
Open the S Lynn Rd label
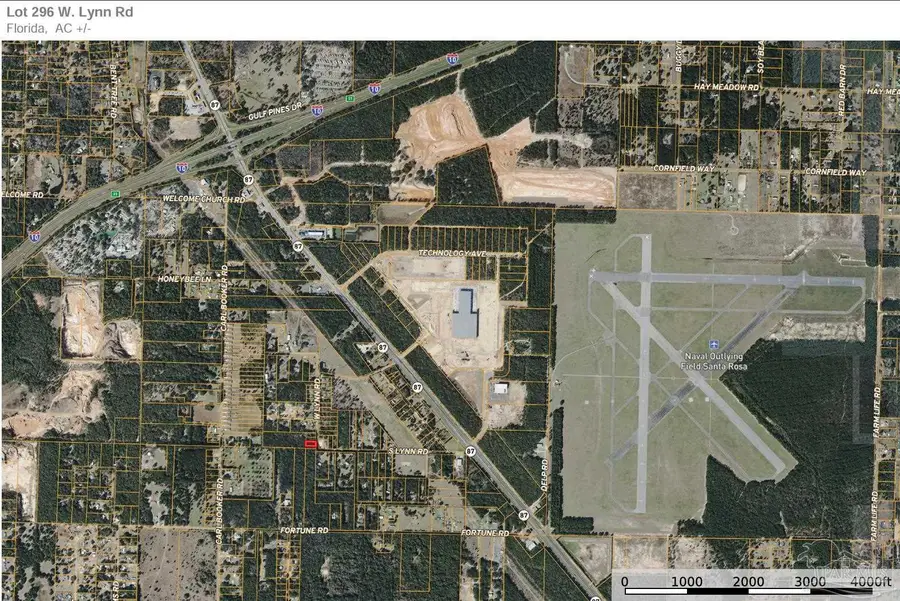click(408, 452)
